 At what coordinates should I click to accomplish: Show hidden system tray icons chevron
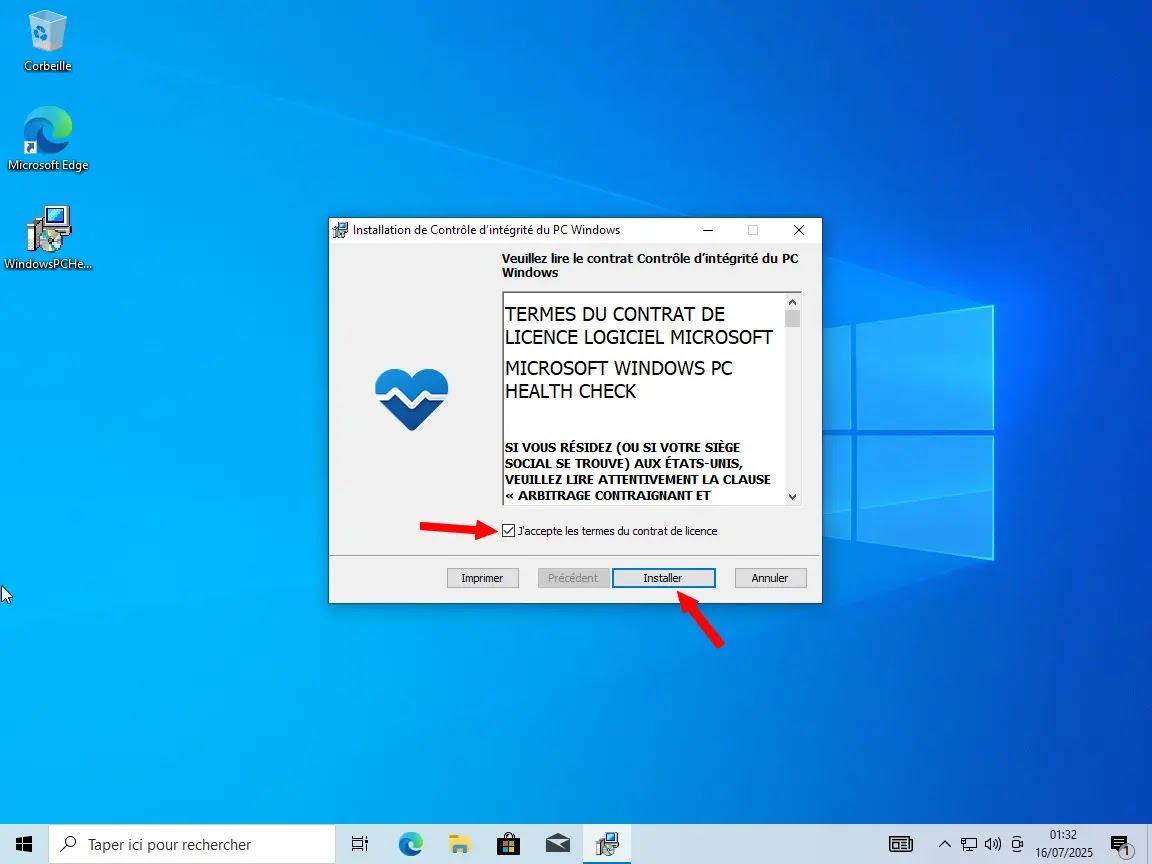[x=945, y=844]
